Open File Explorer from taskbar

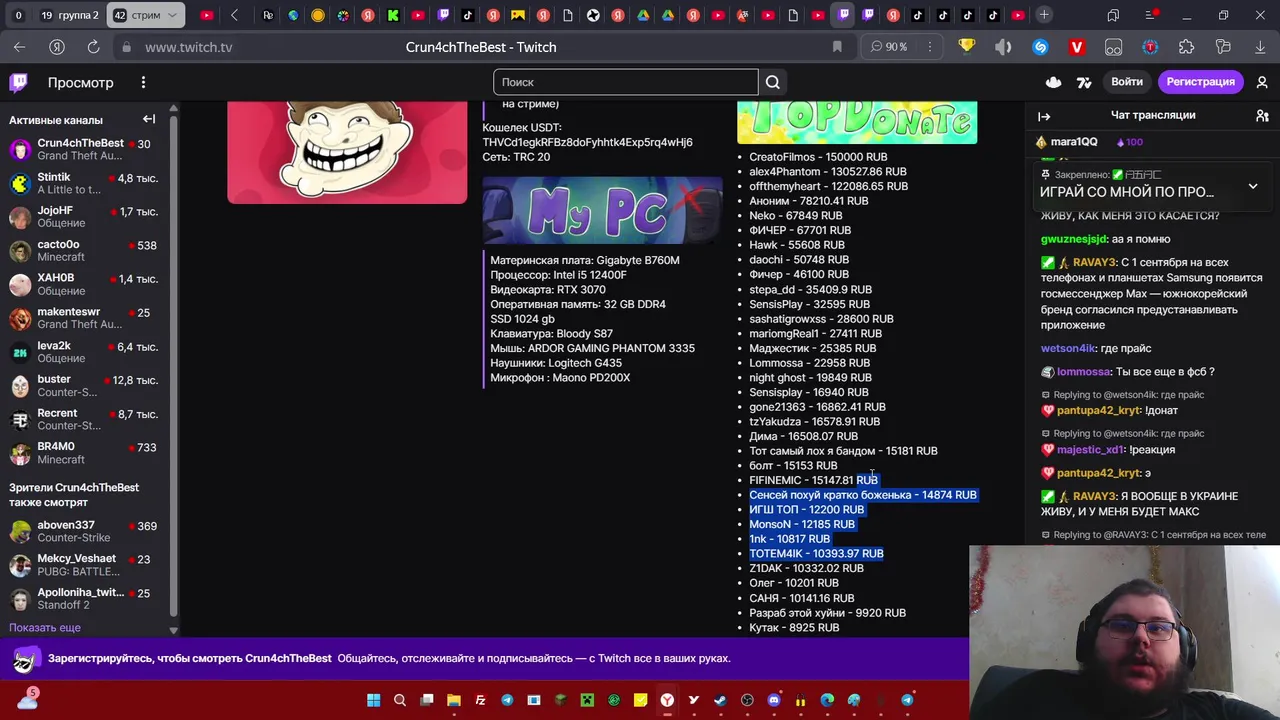453,700
